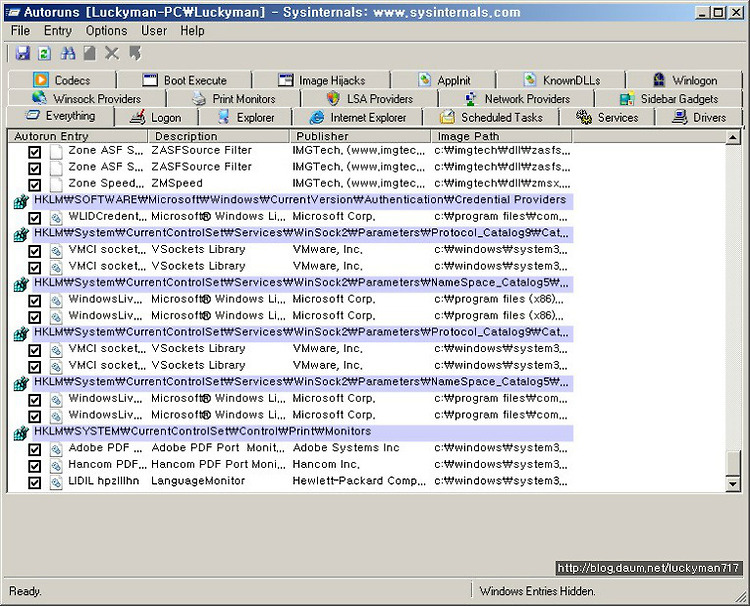
Task: Select the LSA Providers tab
Action: 370,99
